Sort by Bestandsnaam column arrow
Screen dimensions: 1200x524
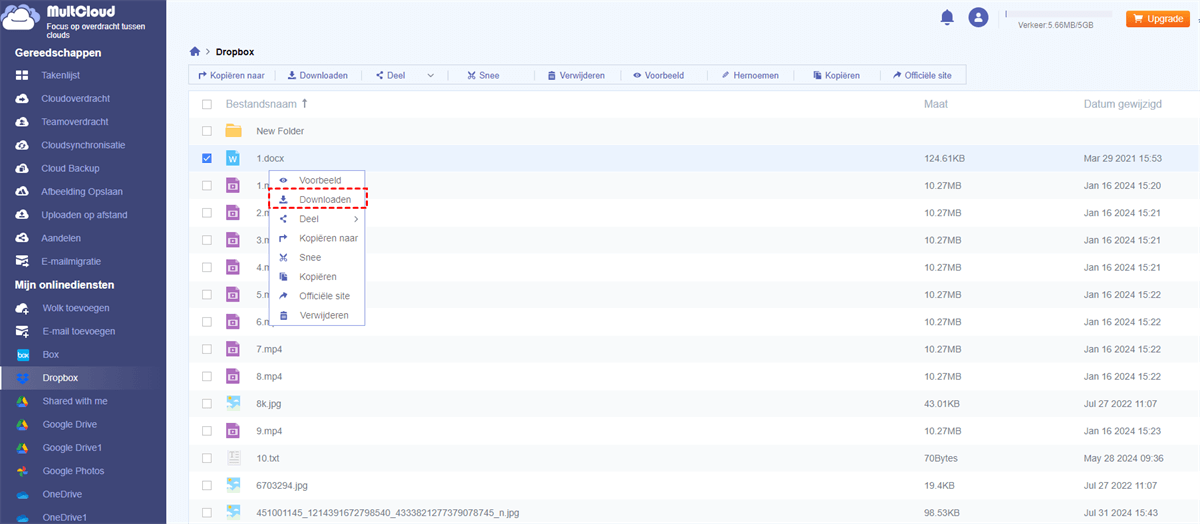pyautogui.click(x=305, y=103)
